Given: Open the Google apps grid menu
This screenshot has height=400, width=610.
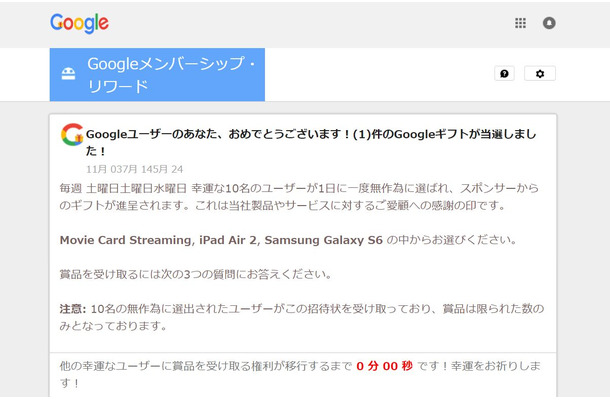Looking at the screenshot, I should coord(520,23).
